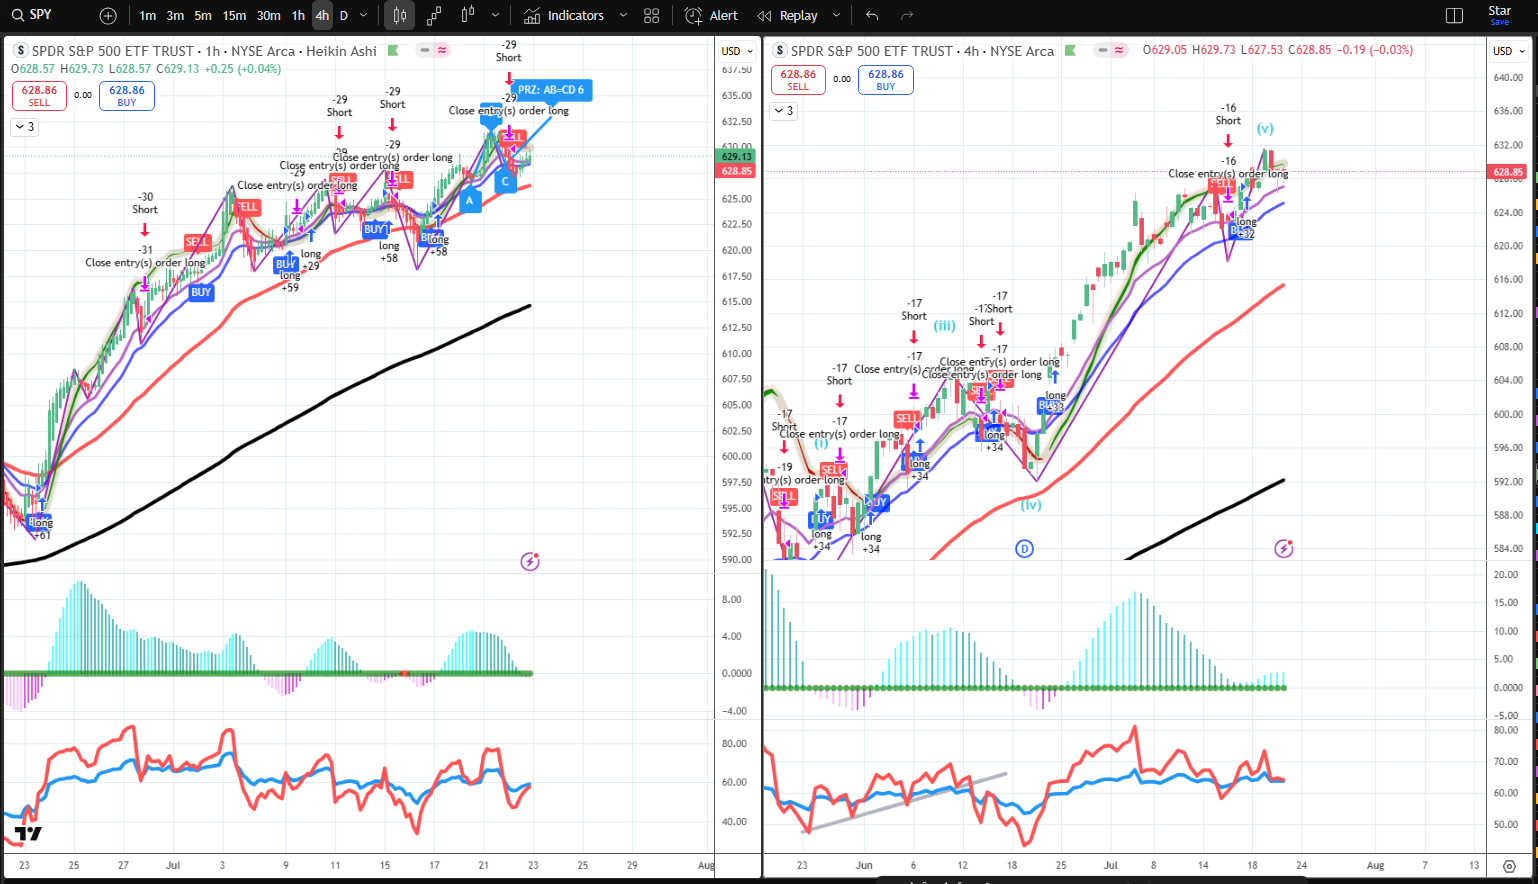Select the blue A pattern point label

[x=469, y=201]
